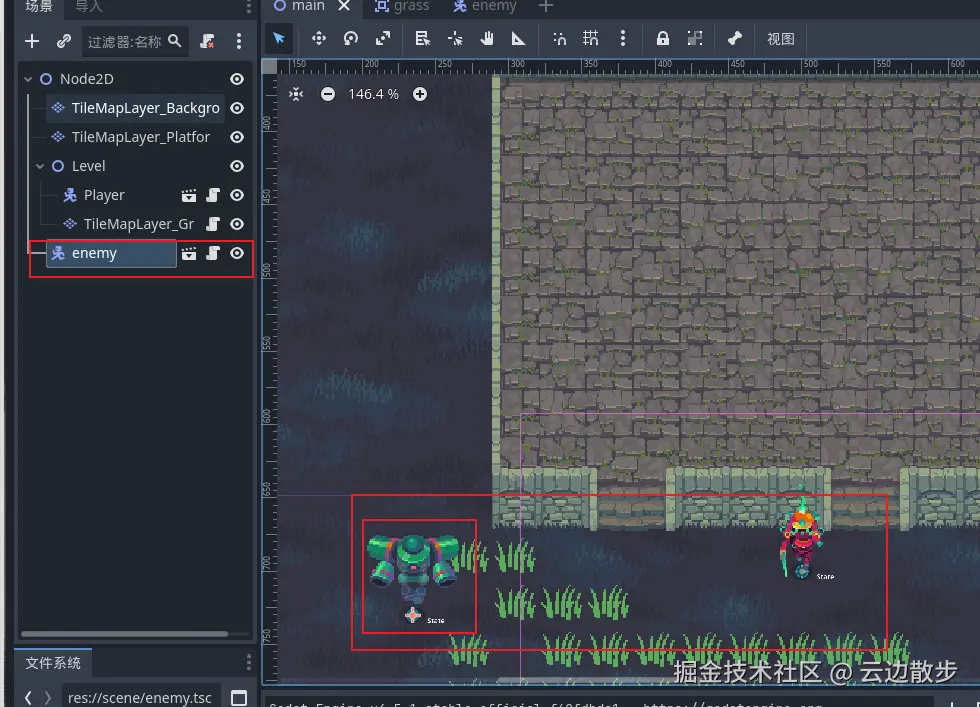Toggle visibility of the enemy node
Image resolution: width=980 pixels, height=707 pixels.
(237, 253)
